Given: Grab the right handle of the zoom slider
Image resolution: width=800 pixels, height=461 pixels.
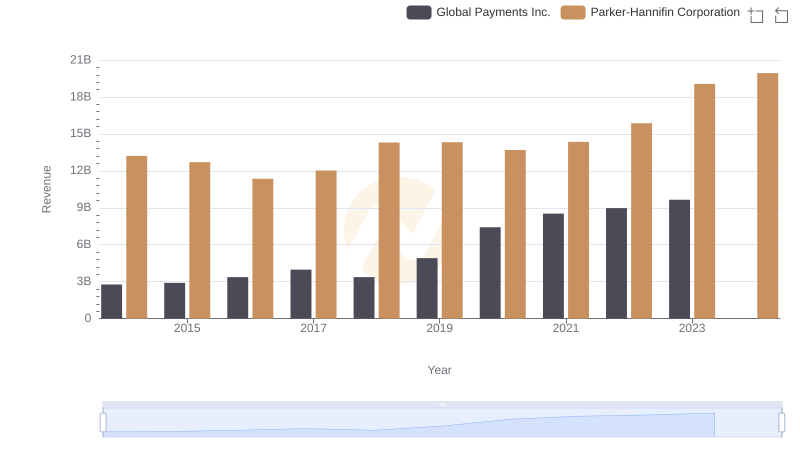Looking at the screenshot, I should click(782, 423).
